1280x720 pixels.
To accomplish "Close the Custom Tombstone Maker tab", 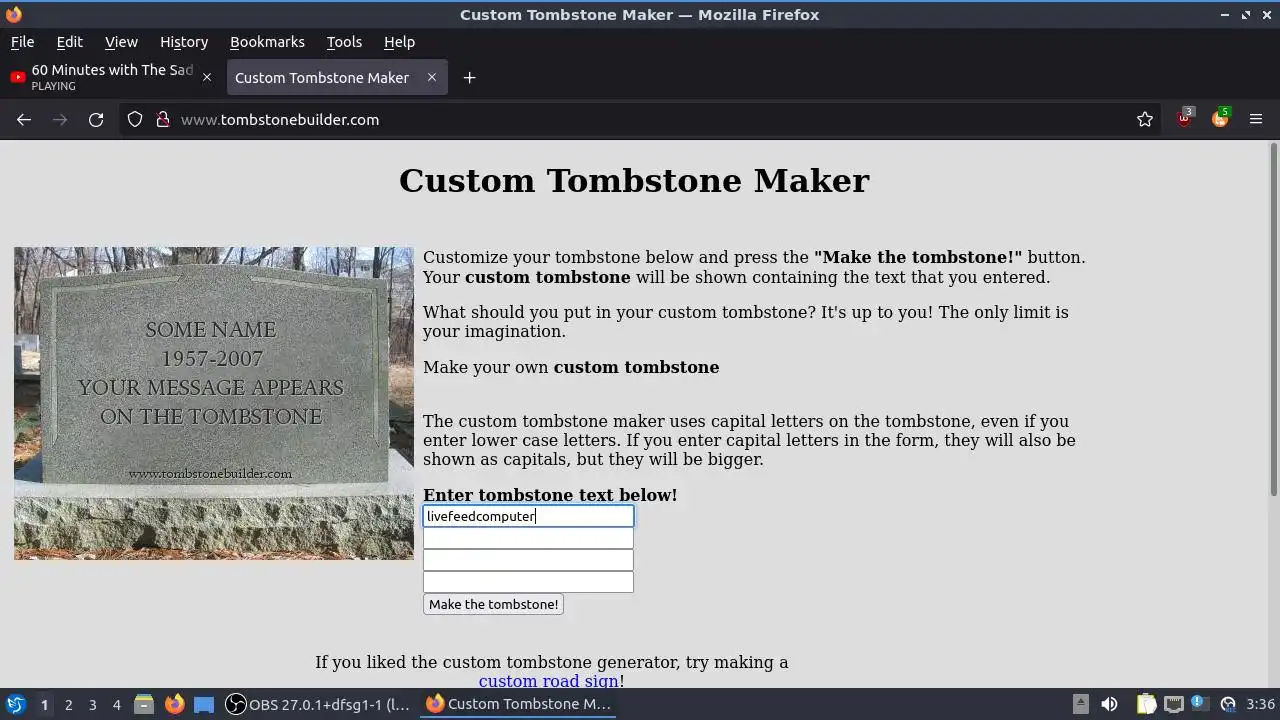I will coord(432,77).
